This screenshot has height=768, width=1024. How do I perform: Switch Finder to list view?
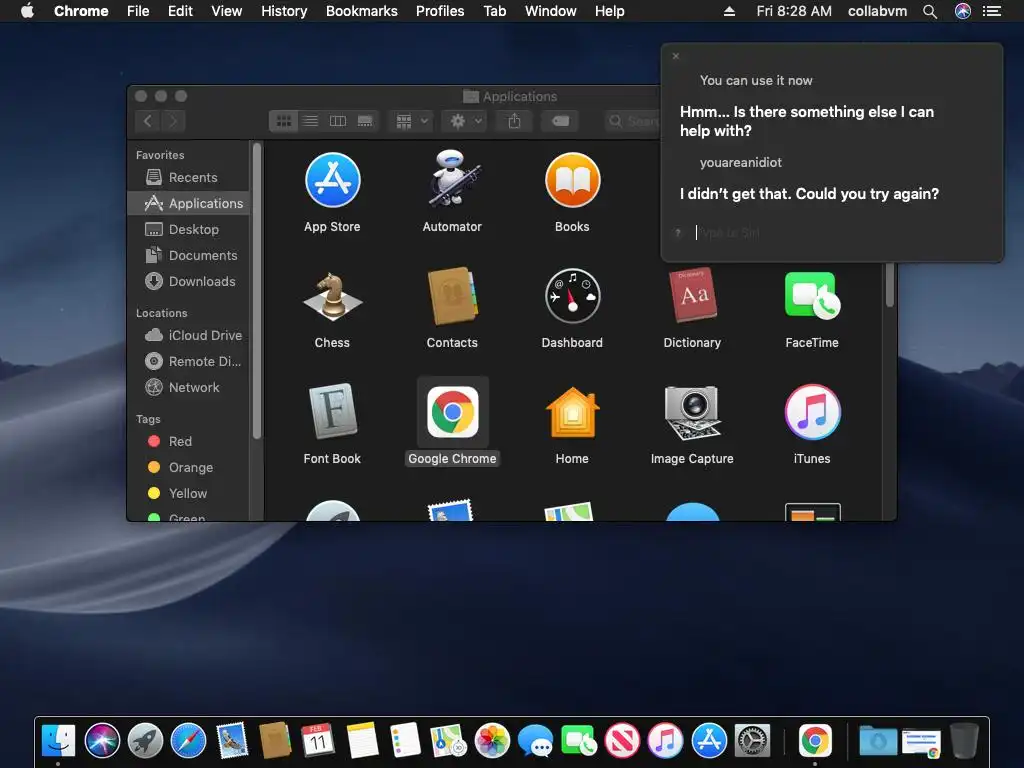tap(311, 121)
